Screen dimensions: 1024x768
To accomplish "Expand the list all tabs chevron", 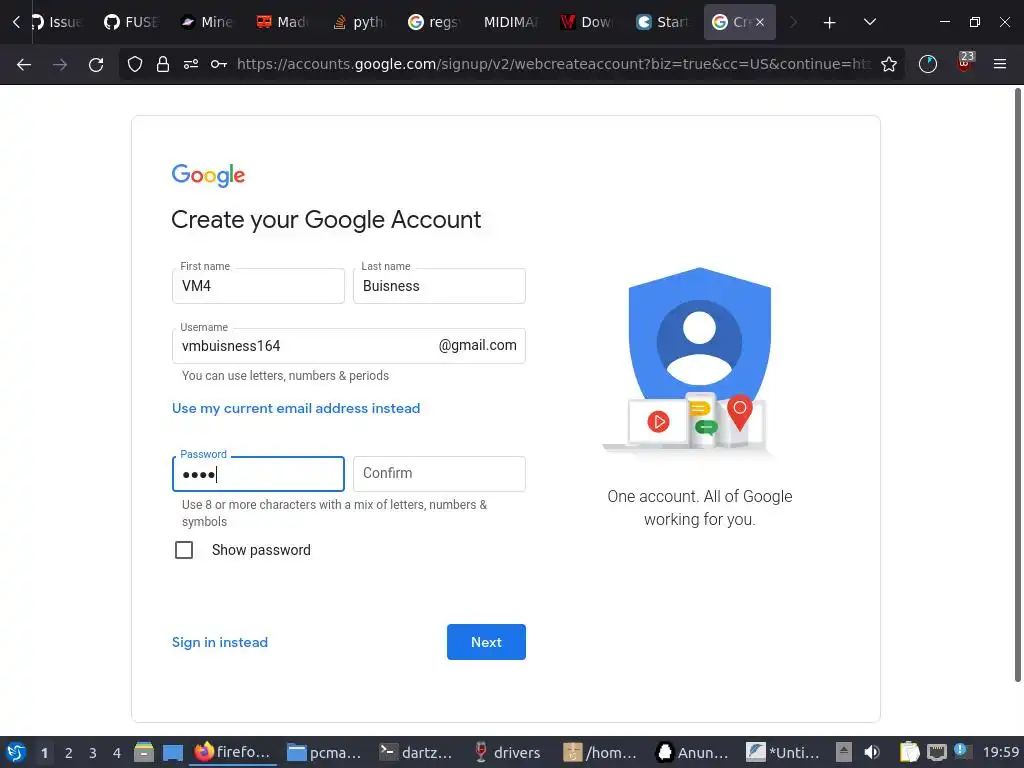I will click(x=870, y=22).
